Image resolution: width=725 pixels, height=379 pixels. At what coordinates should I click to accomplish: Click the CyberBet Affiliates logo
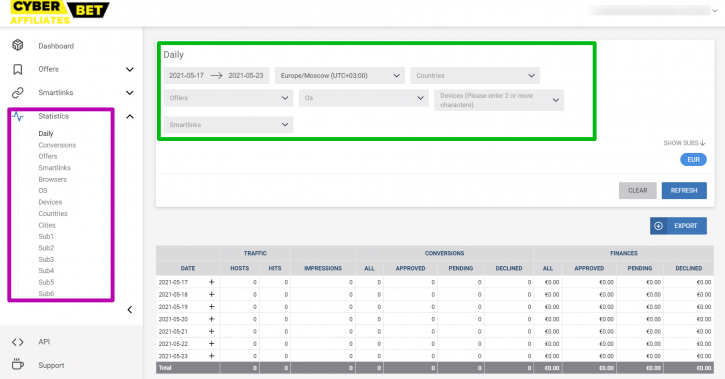click(x=59, y=12)
